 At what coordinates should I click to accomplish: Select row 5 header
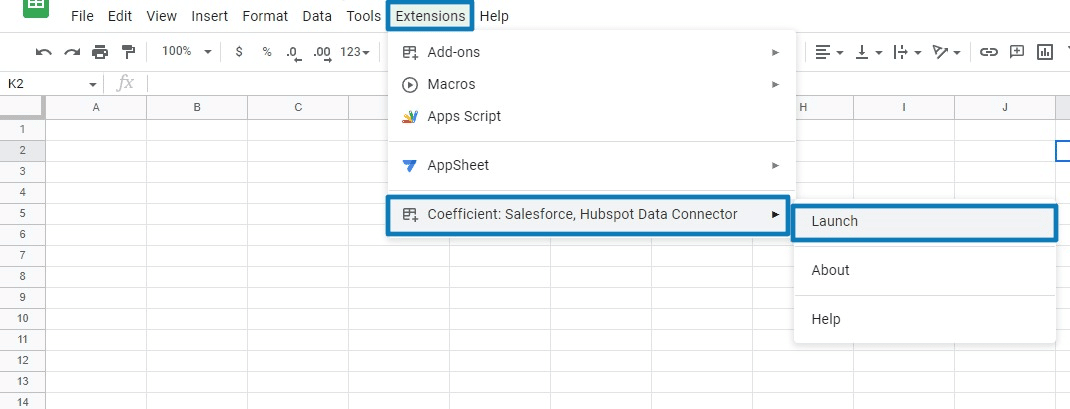point(23,213)
